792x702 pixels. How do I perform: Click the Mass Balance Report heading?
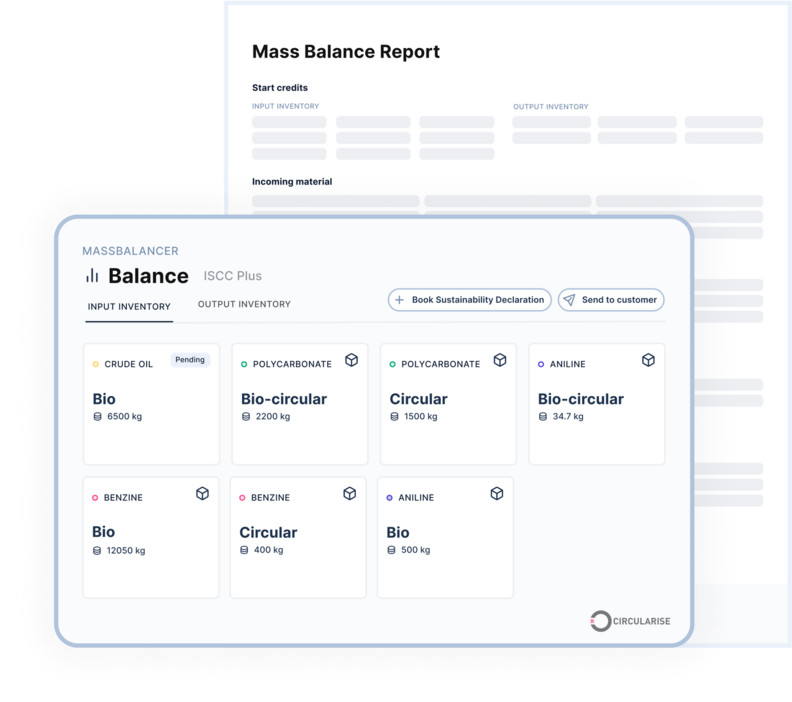345,52
